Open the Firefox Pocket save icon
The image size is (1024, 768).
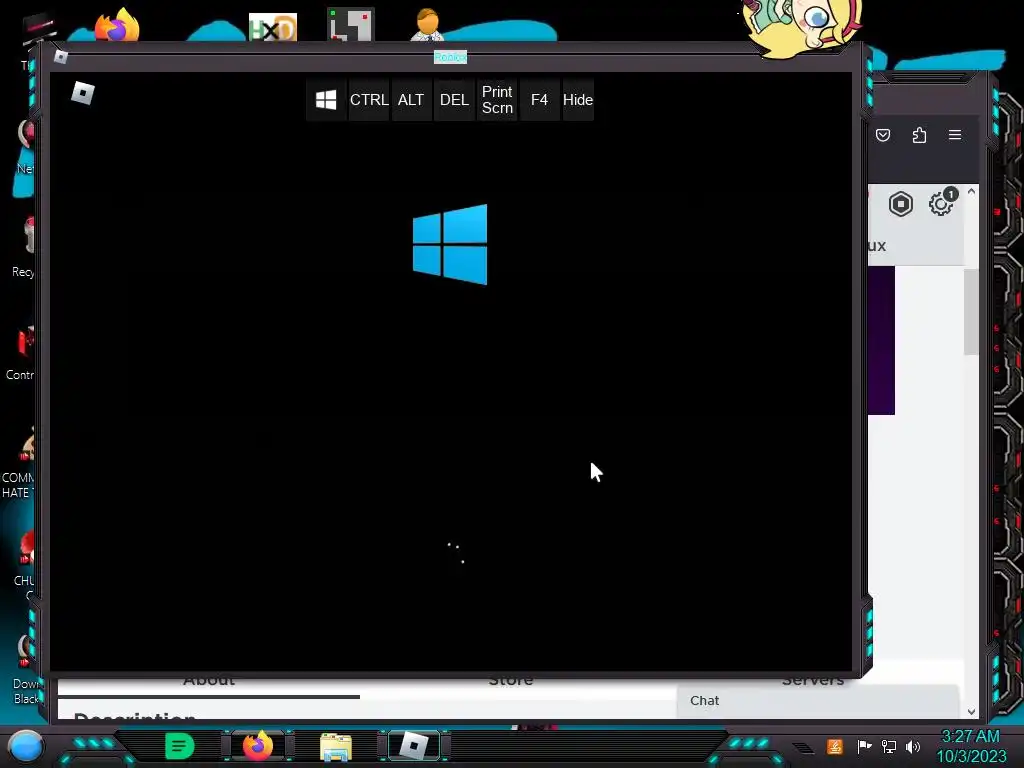click(883, 135)
